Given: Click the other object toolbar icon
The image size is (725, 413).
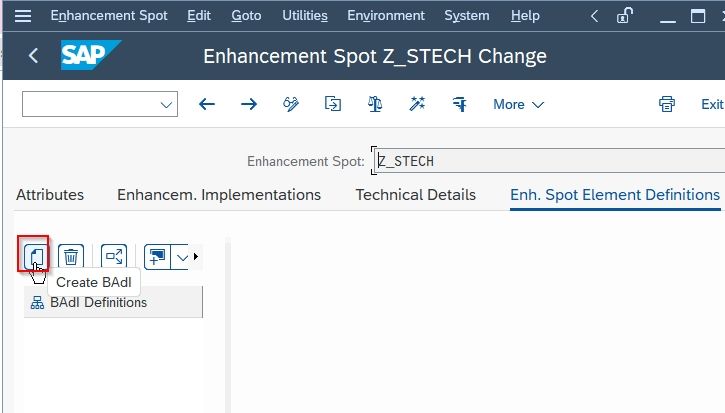Looking at the screenshot, I should click(x=332, y=104).
